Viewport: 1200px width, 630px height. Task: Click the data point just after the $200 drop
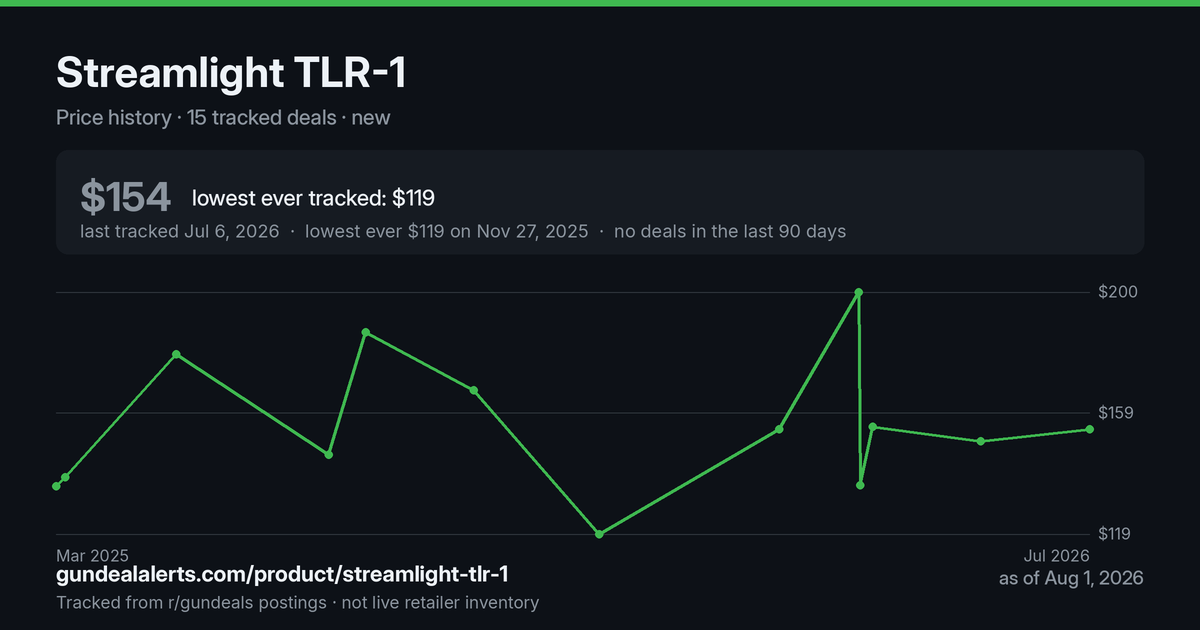(860, 485)
